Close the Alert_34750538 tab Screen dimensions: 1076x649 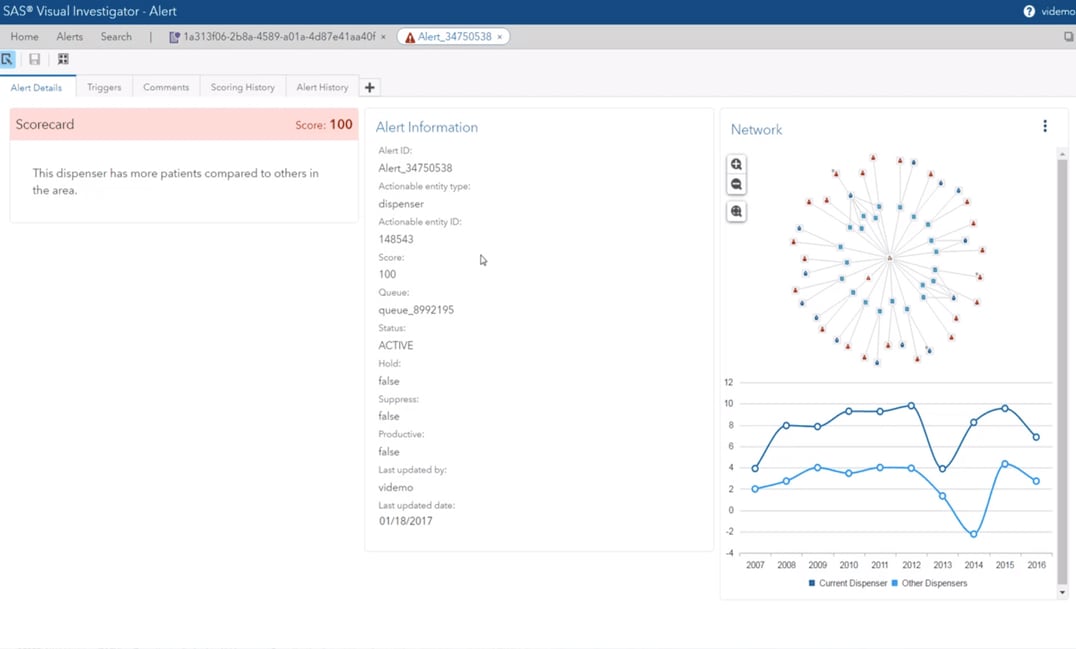pyautogui.click(x=499, y=35)
